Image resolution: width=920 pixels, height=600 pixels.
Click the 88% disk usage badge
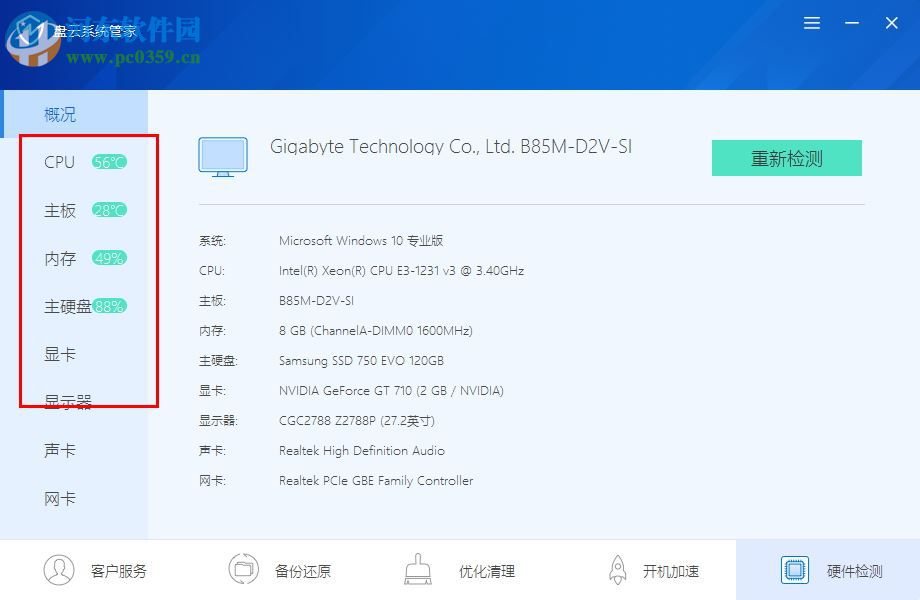108,305
